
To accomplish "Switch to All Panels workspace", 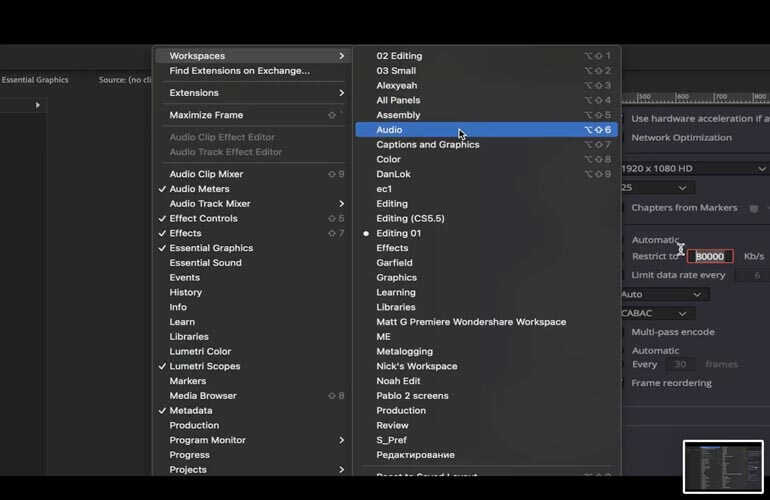I will tap(487, 100).
